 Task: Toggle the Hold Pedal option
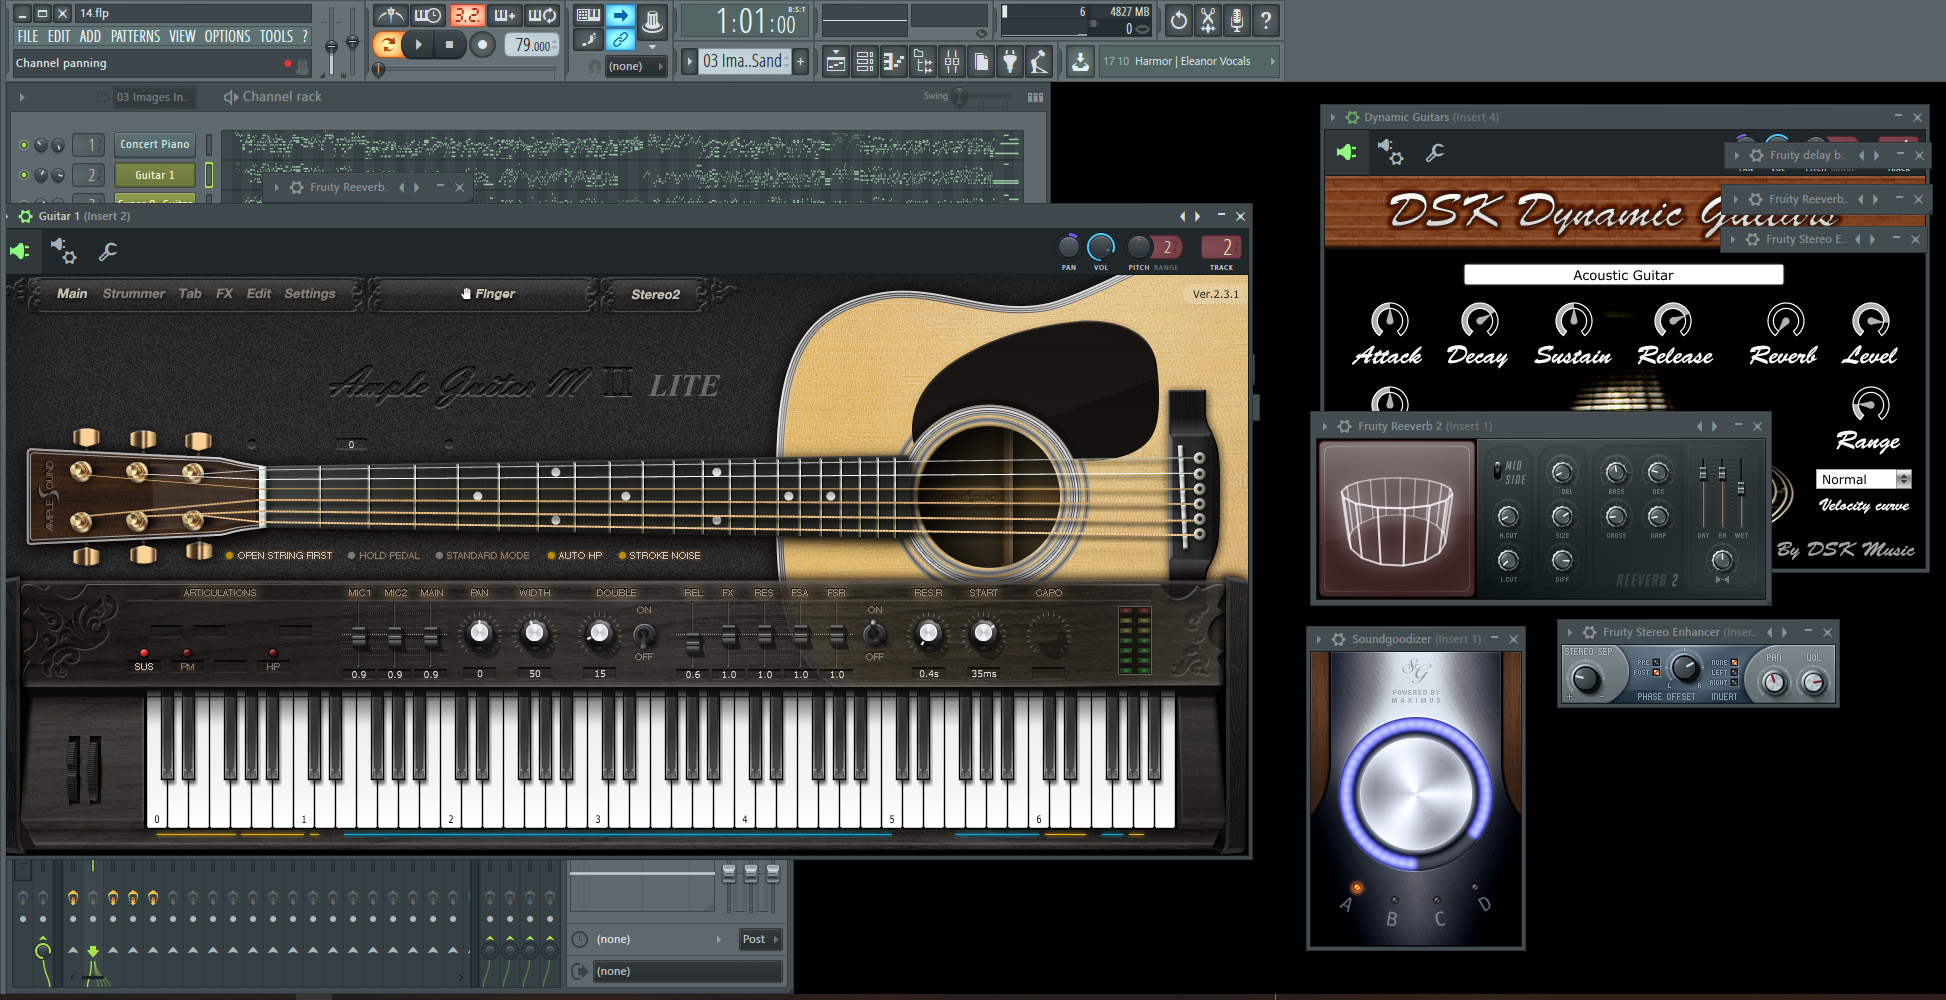point(384,556)
